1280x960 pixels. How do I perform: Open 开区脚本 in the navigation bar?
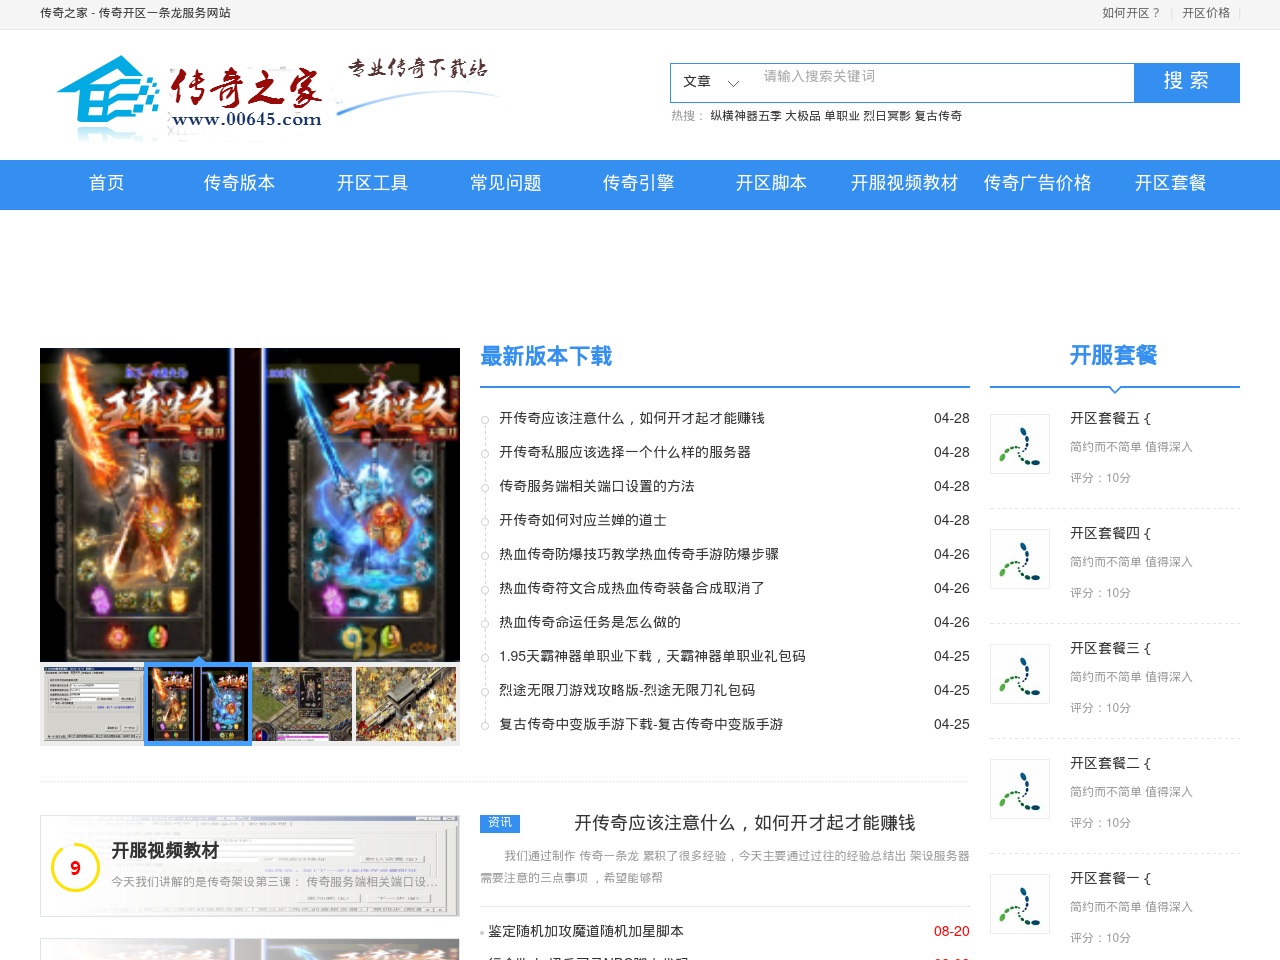772,184
